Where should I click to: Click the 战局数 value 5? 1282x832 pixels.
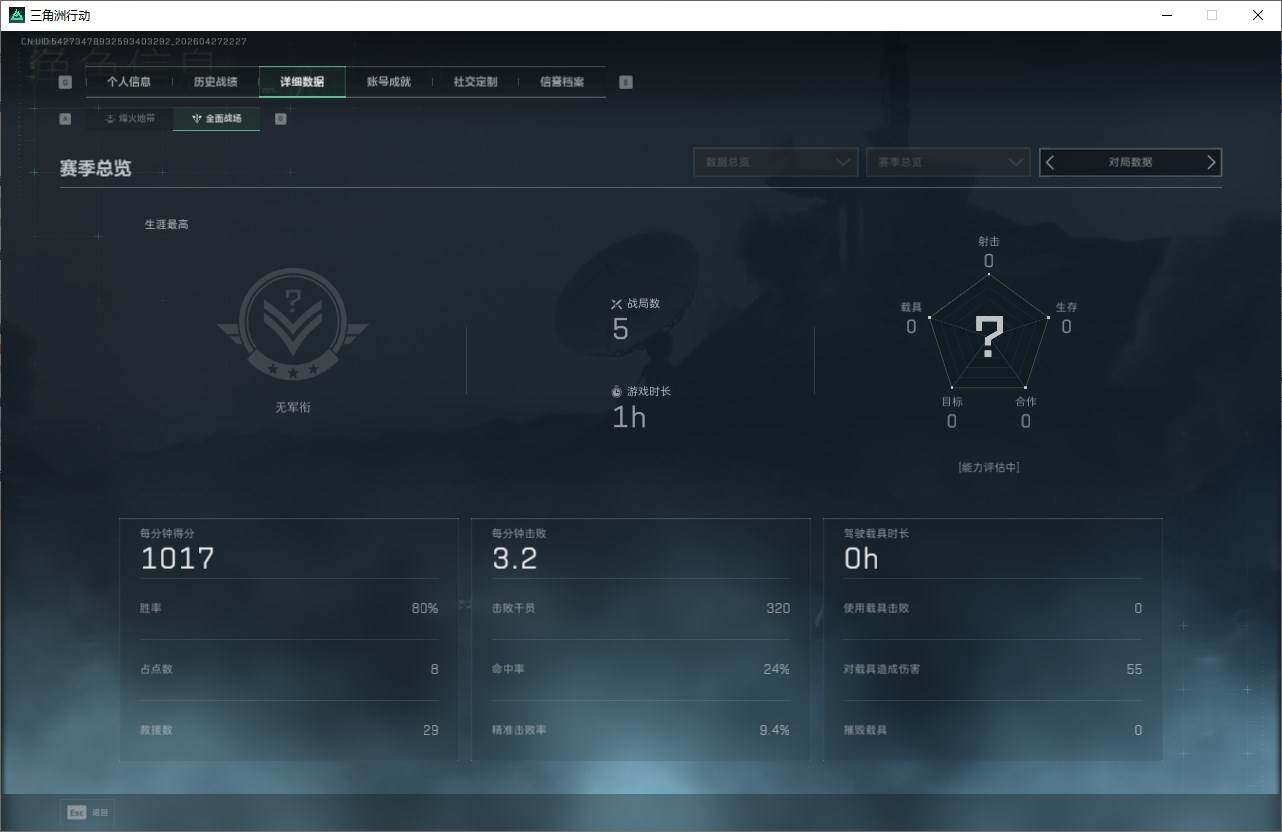620,330
